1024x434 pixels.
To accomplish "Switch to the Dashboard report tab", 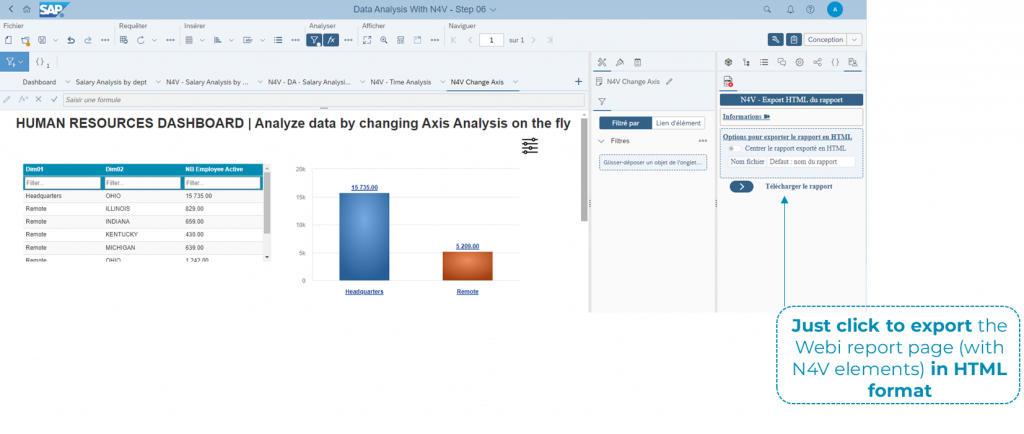I will (x=40, y=81).
